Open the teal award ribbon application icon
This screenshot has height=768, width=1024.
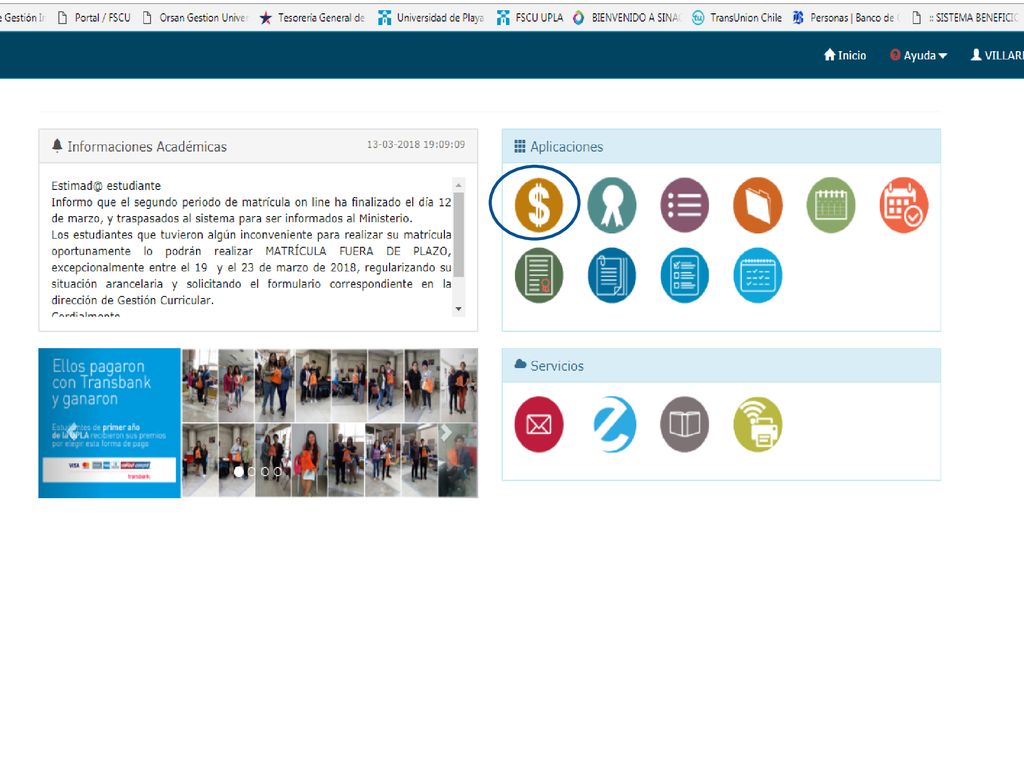(x=612, y=205)
